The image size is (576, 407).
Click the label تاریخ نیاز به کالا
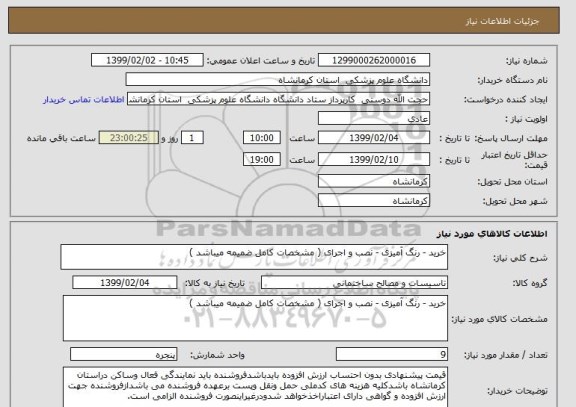215,283
